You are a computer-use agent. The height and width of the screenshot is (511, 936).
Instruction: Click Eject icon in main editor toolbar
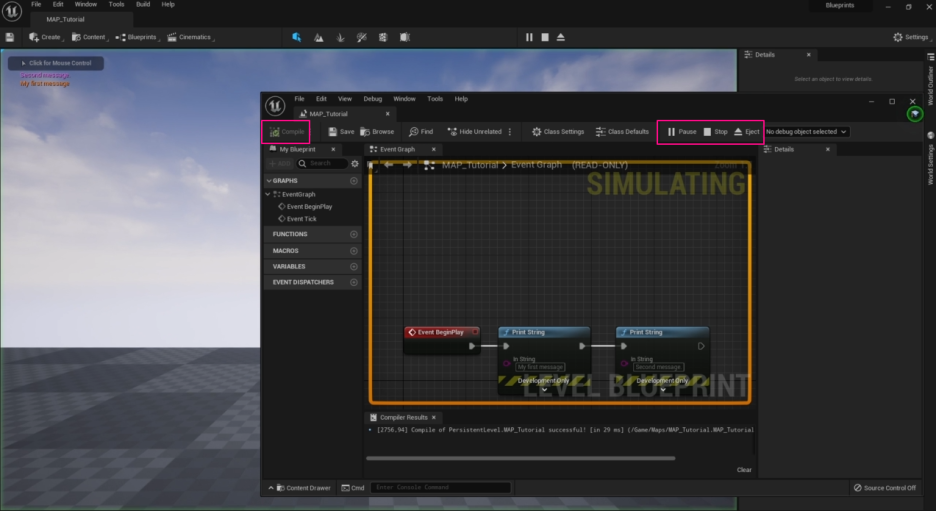tap(561, 37)
